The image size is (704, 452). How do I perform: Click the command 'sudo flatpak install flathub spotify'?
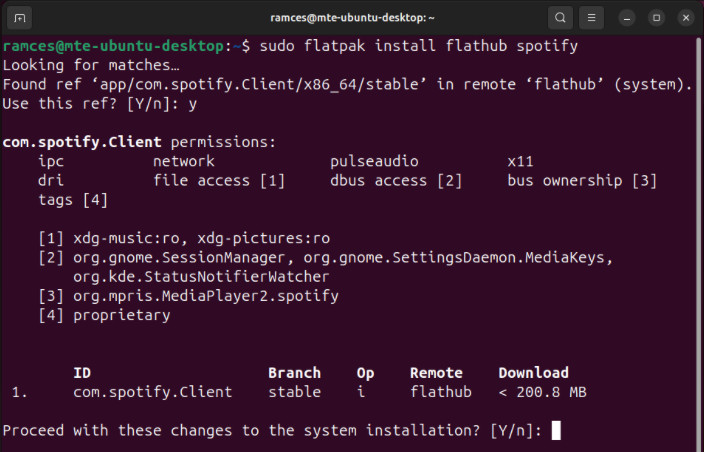click(418, 46)
